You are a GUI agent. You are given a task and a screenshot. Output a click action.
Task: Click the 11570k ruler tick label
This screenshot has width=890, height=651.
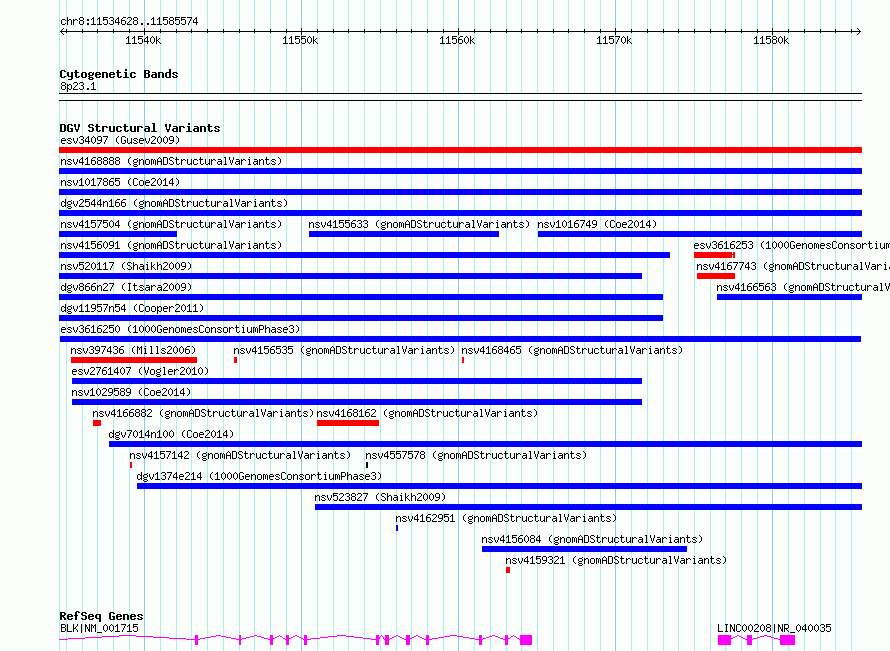[x=614, y=40]
